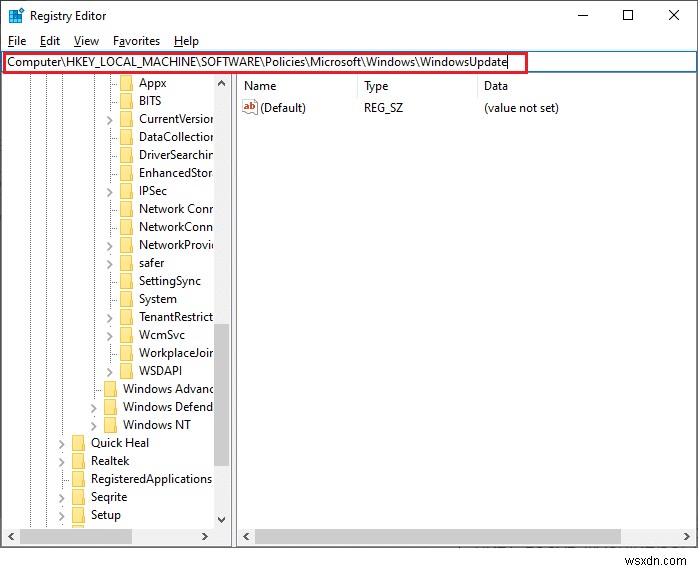Expand the Quick Heal key
Image resolution: width=698 pixels, height=571 pixels.
(61, 444)
